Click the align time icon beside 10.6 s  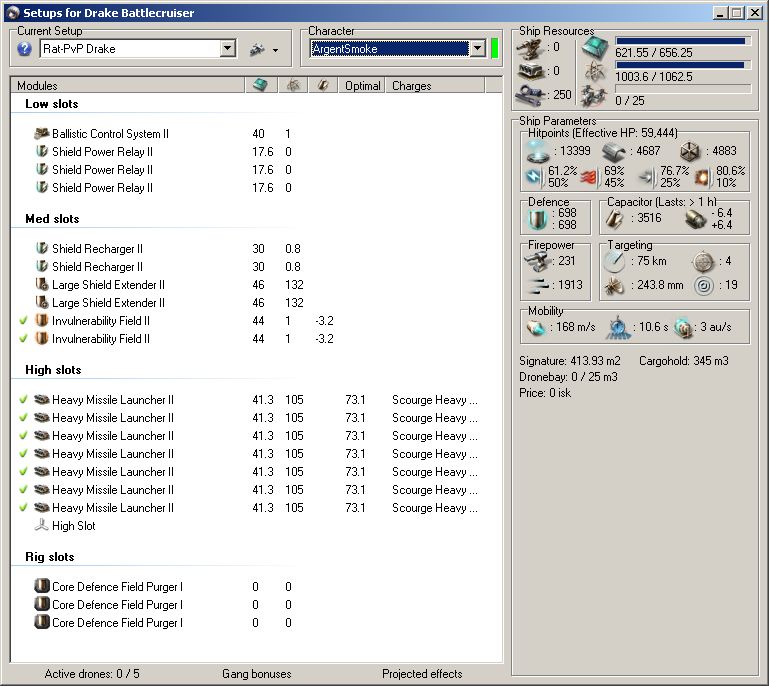pyautogui.click(x=618, y=328)
